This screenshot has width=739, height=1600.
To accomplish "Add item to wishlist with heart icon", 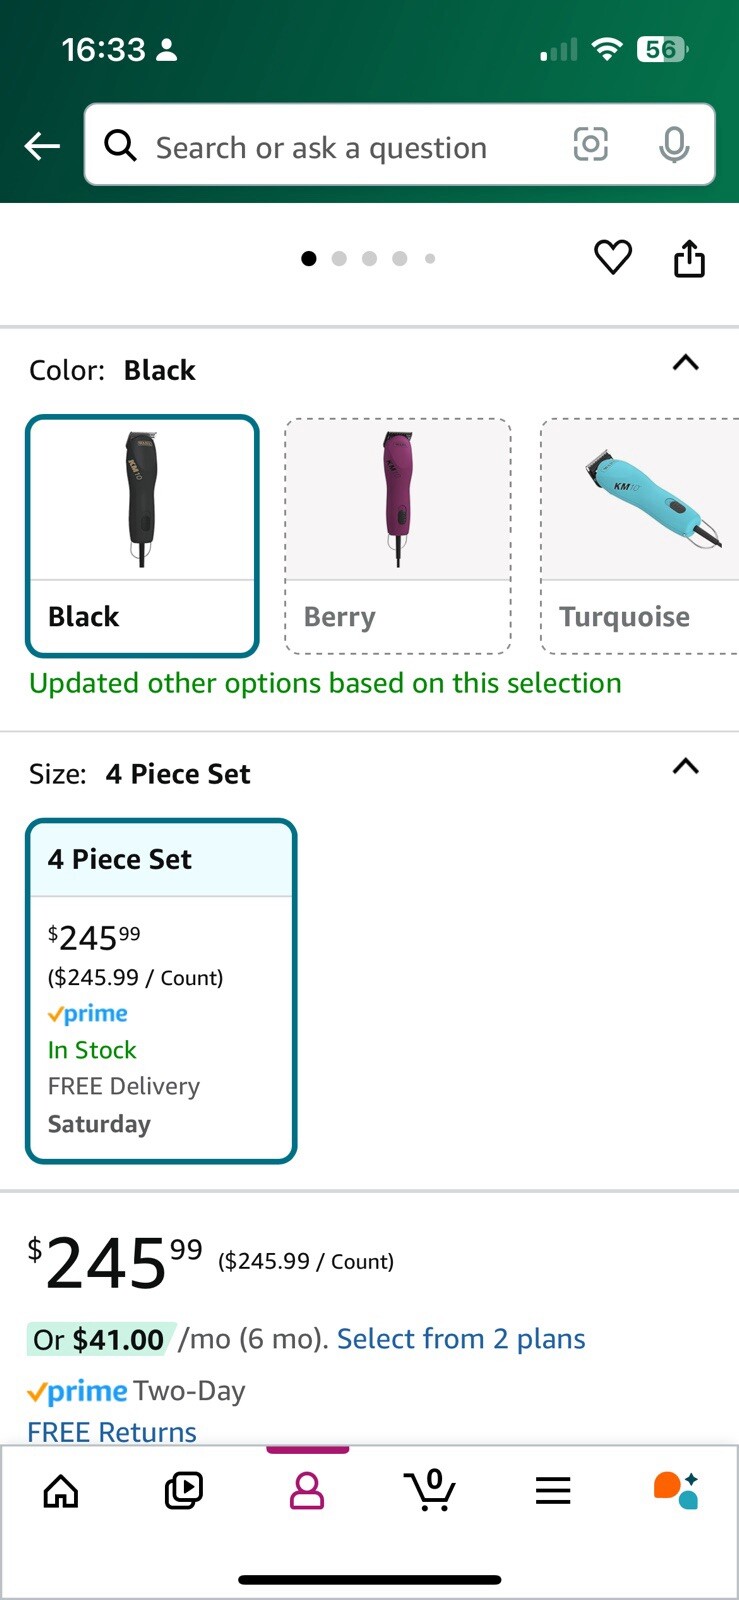I will pos(613,258).
